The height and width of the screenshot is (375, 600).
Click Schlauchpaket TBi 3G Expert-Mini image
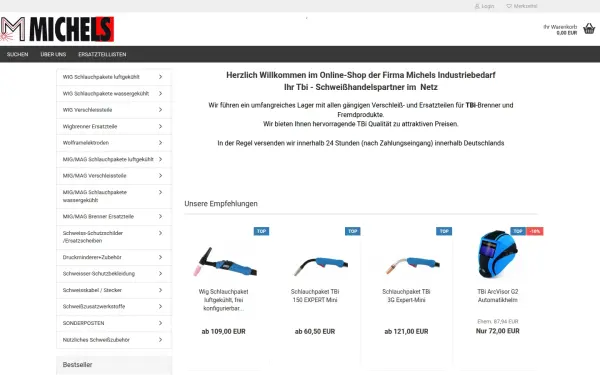[412, 266]
